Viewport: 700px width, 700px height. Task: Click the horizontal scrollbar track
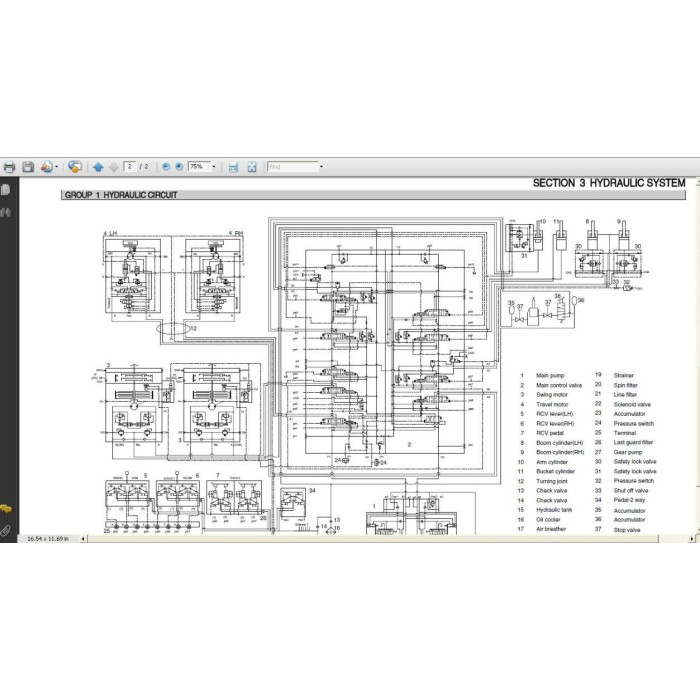tap(388, 539)
